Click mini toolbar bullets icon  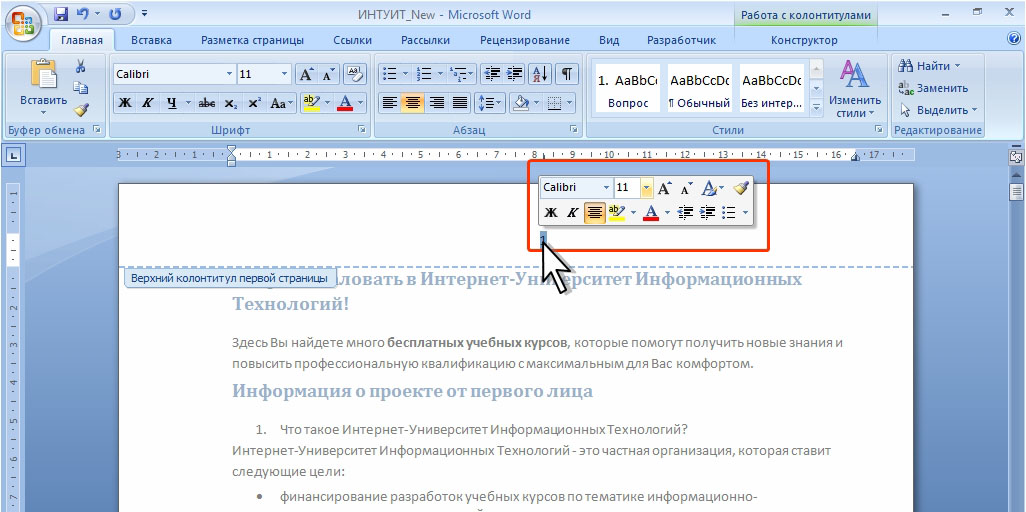728,212
